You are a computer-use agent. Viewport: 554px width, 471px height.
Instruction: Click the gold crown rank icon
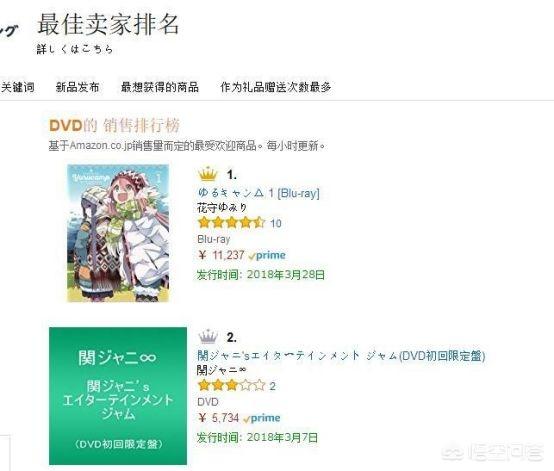pos(207,174)
